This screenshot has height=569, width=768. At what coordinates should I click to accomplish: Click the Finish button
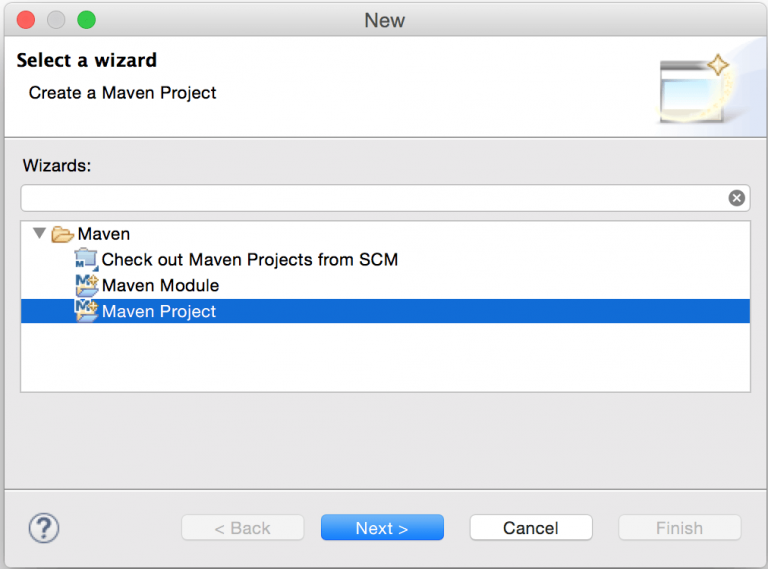point(679,528)
